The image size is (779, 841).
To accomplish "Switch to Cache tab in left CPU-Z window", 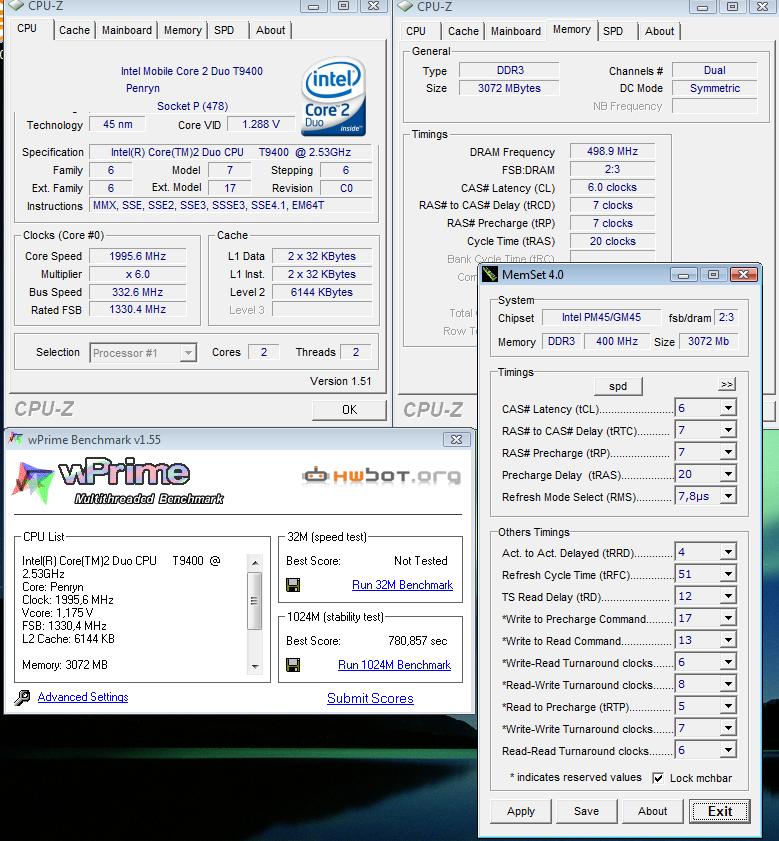I will (74, 30).
